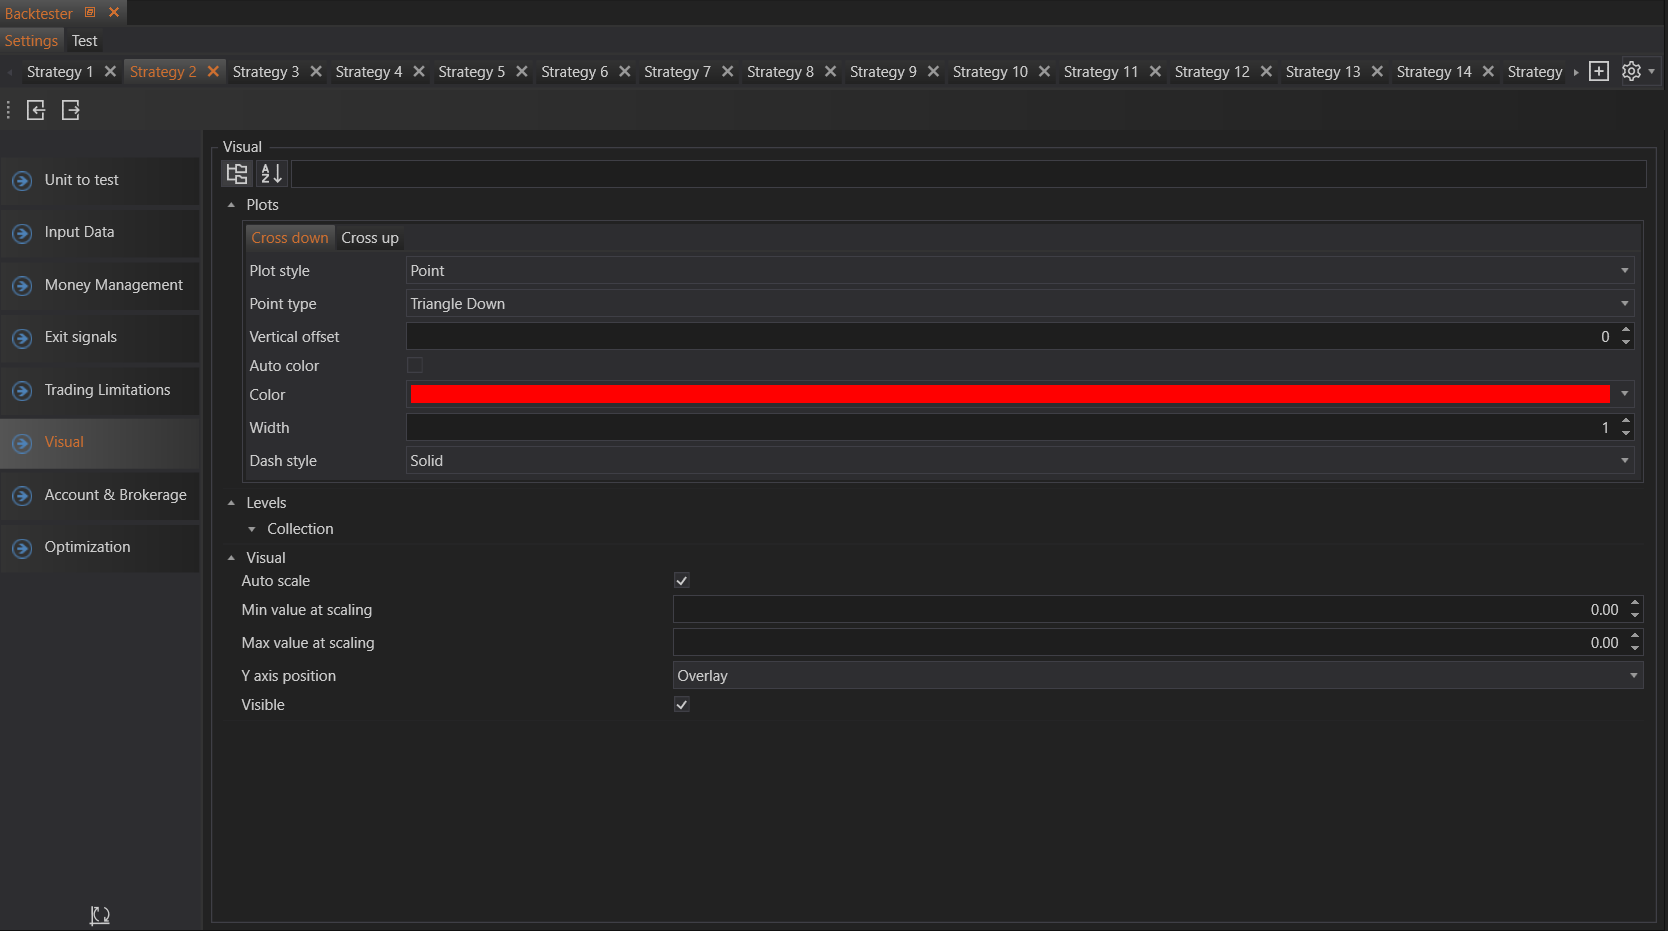Switch property grid to categorized view
This screenshot has height=931, width=1668.
[237, 174]
